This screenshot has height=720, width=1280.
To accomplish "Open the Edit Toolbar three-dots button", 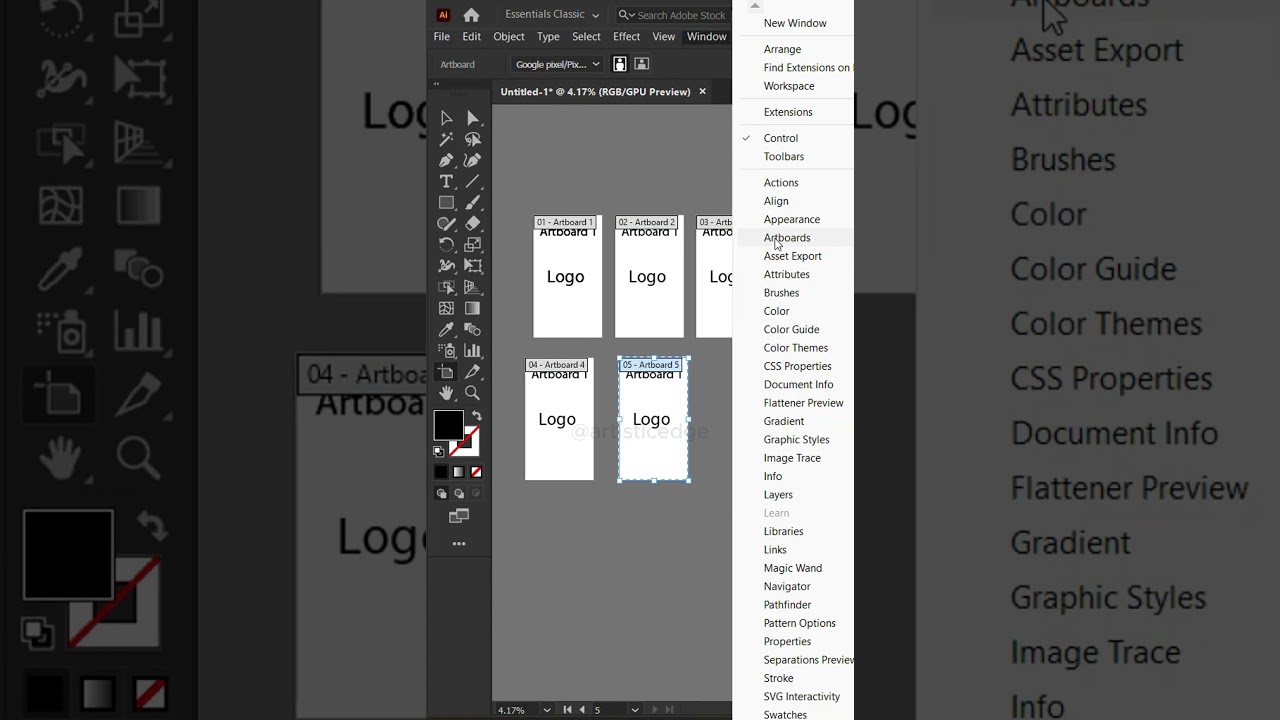I will pos(459,544).
